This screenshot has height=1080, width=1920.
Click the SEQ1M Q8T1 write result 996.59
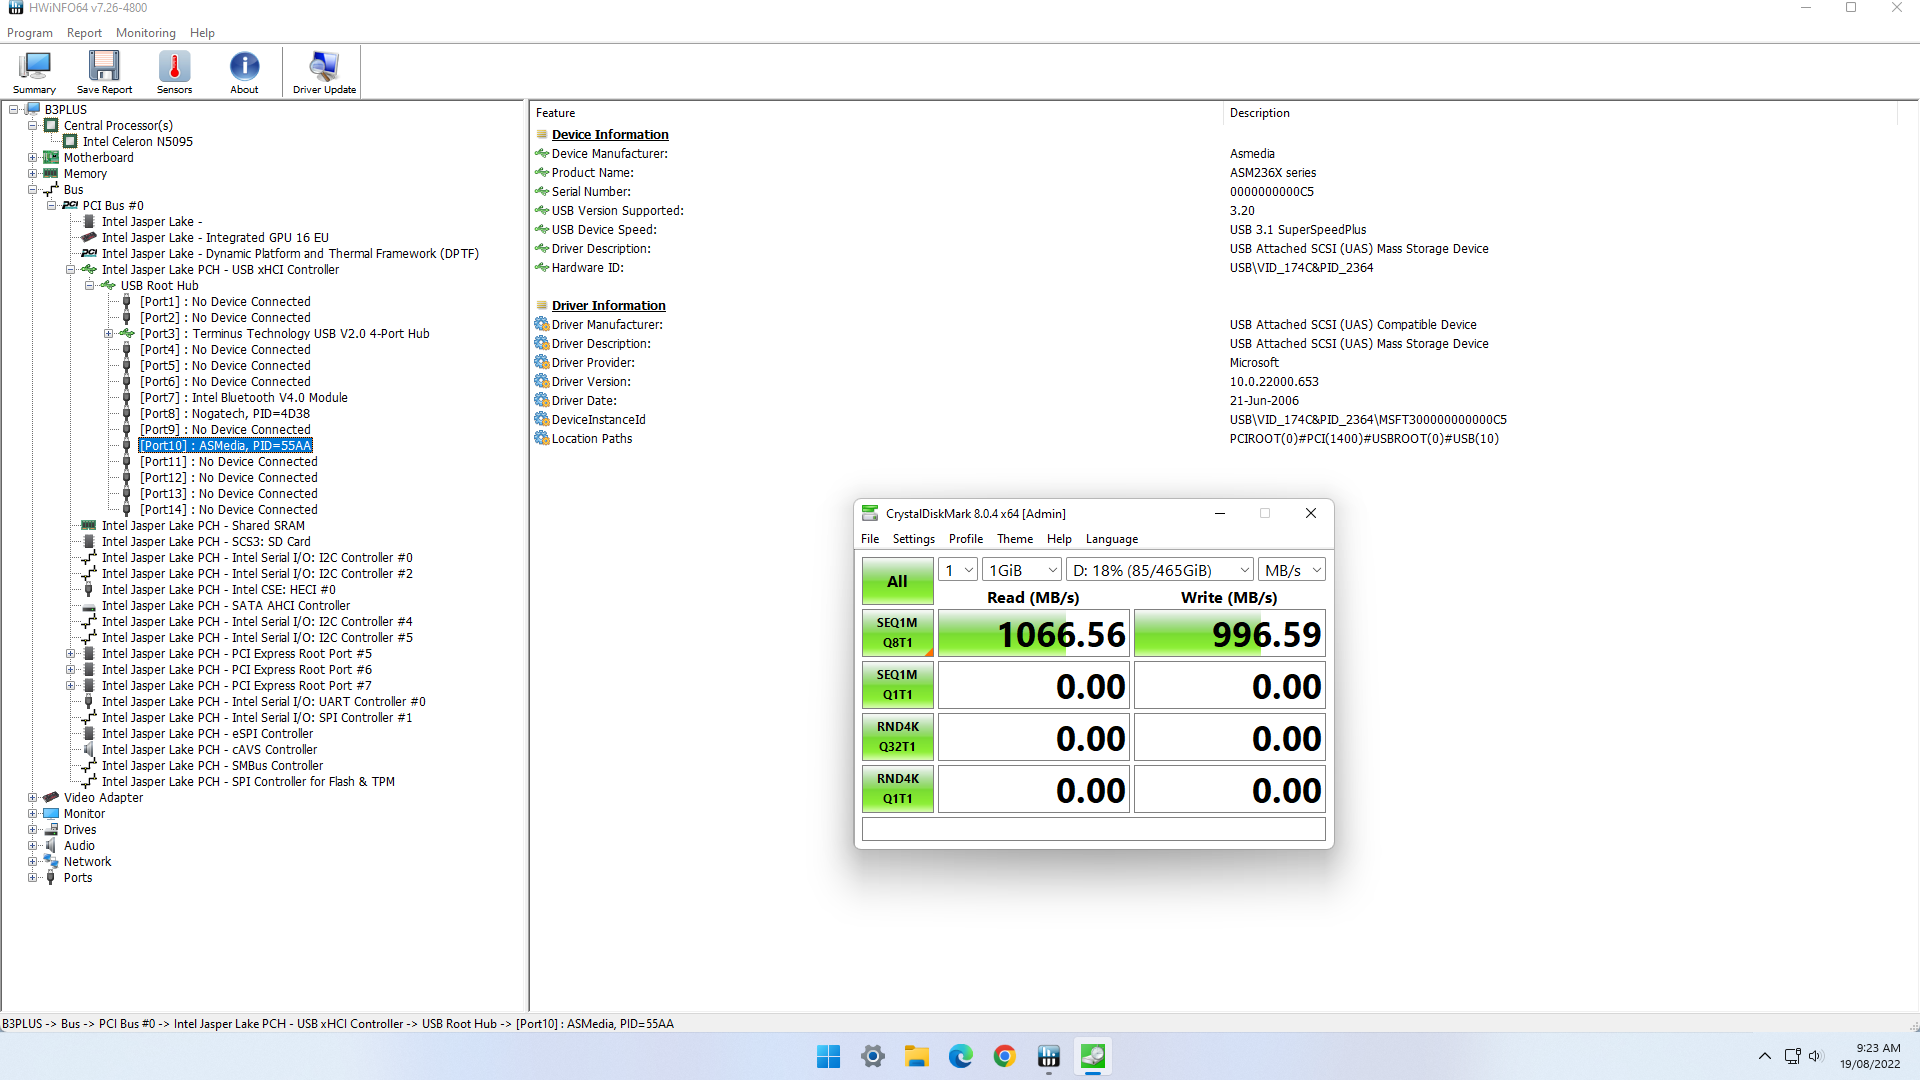(1230, 633)
